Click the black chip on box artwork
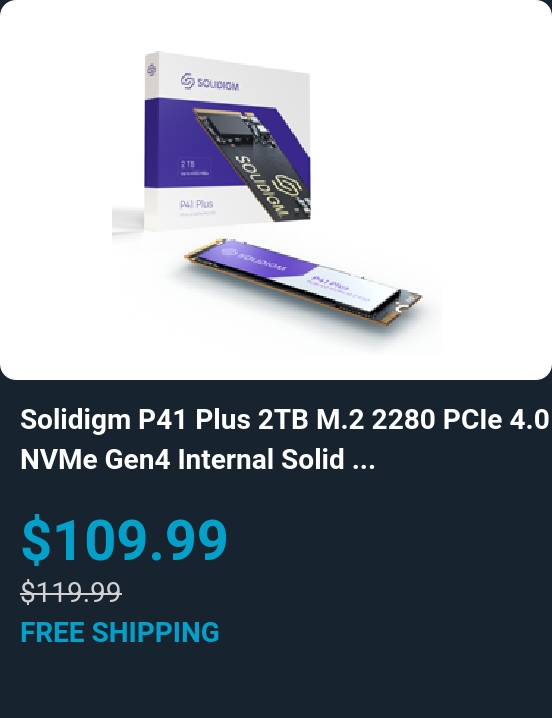The height and width of the screenshot is (718, 552). coord(228,126)
